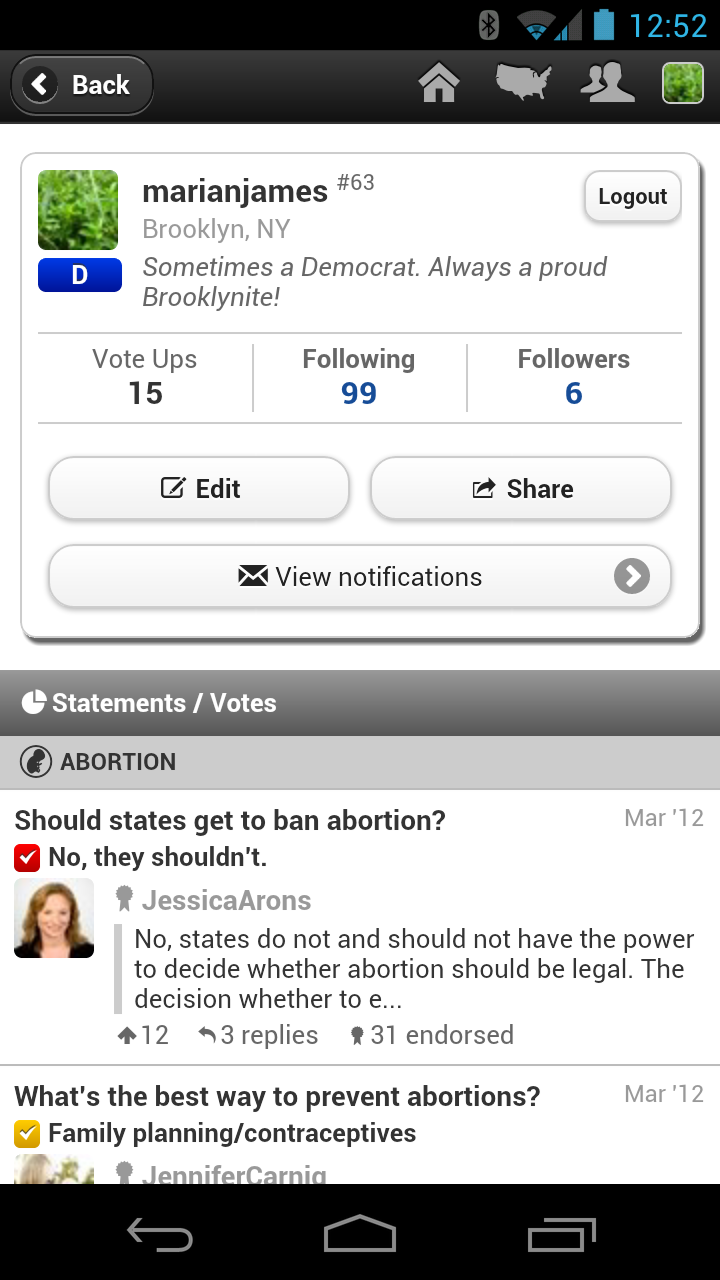Tap the blue D party badge
The height and width of the screenshot is (1280, 720).
80,275
